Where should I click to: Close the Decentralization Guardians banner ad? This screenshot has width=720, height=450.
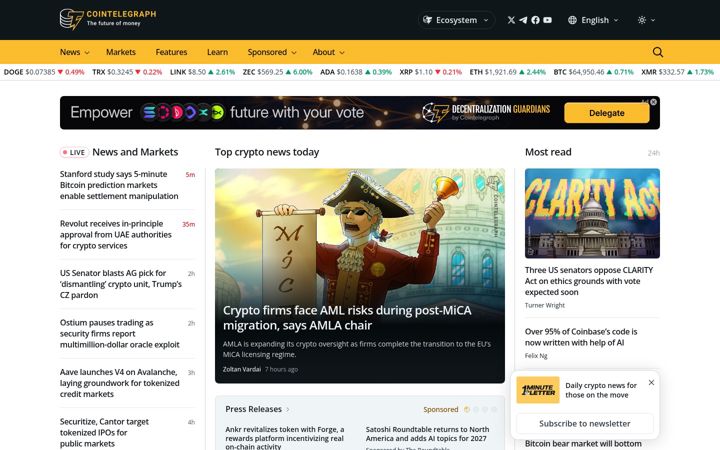tap(653, 102)
